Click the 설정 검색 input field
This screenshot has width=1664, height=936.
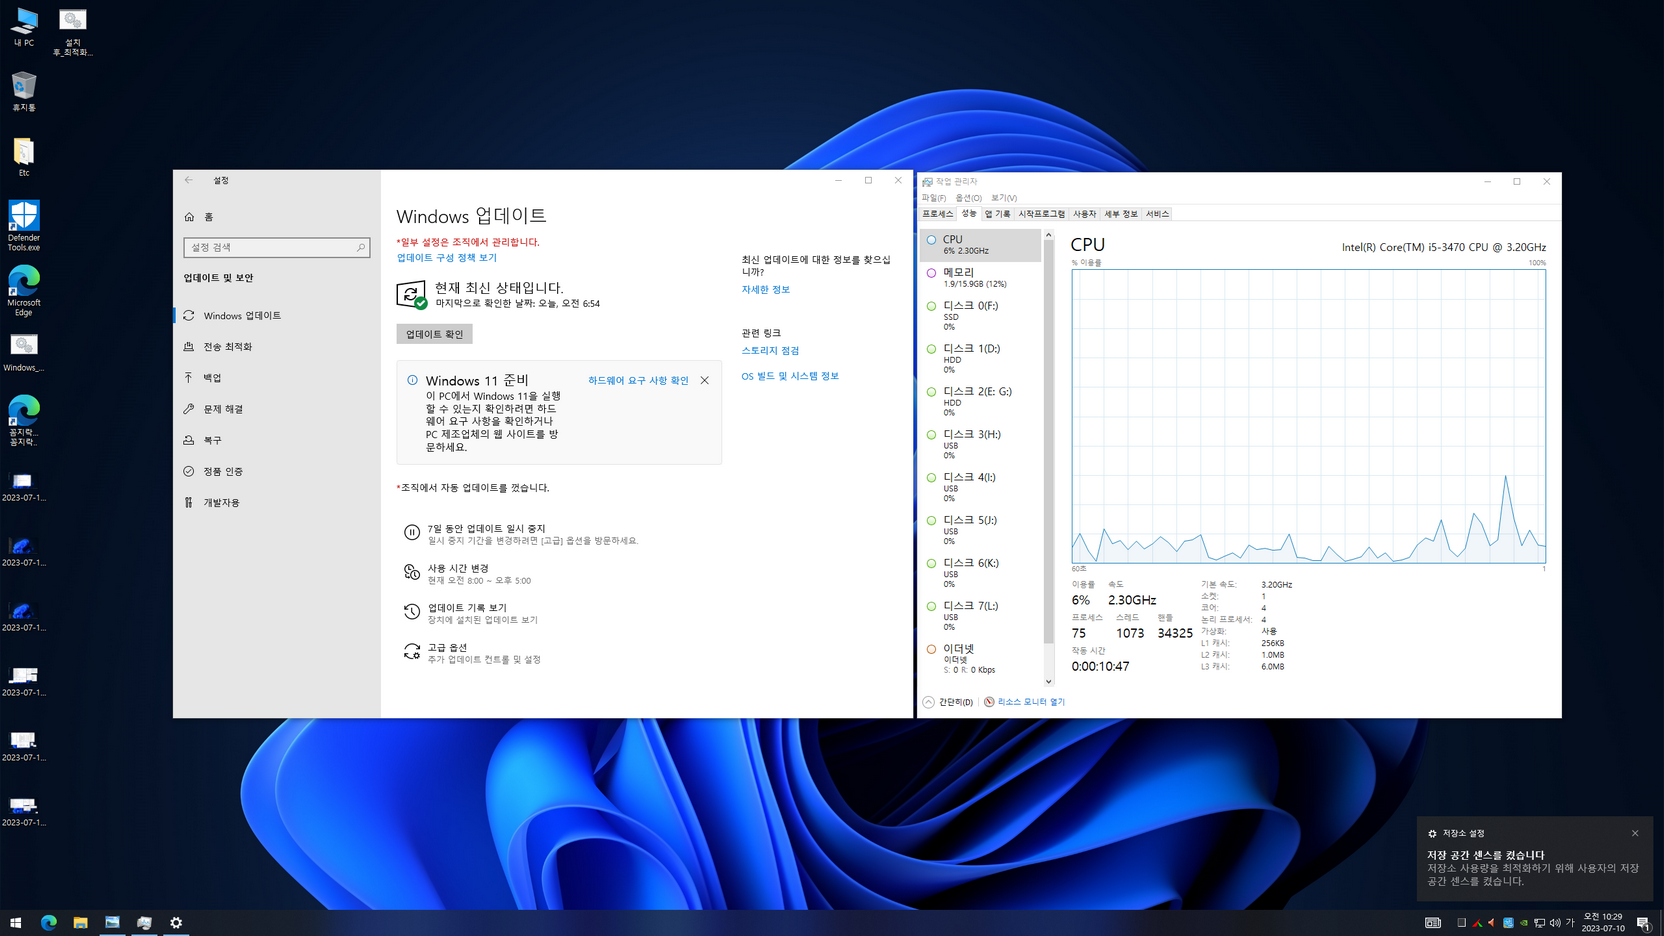[x=277, y=247]
